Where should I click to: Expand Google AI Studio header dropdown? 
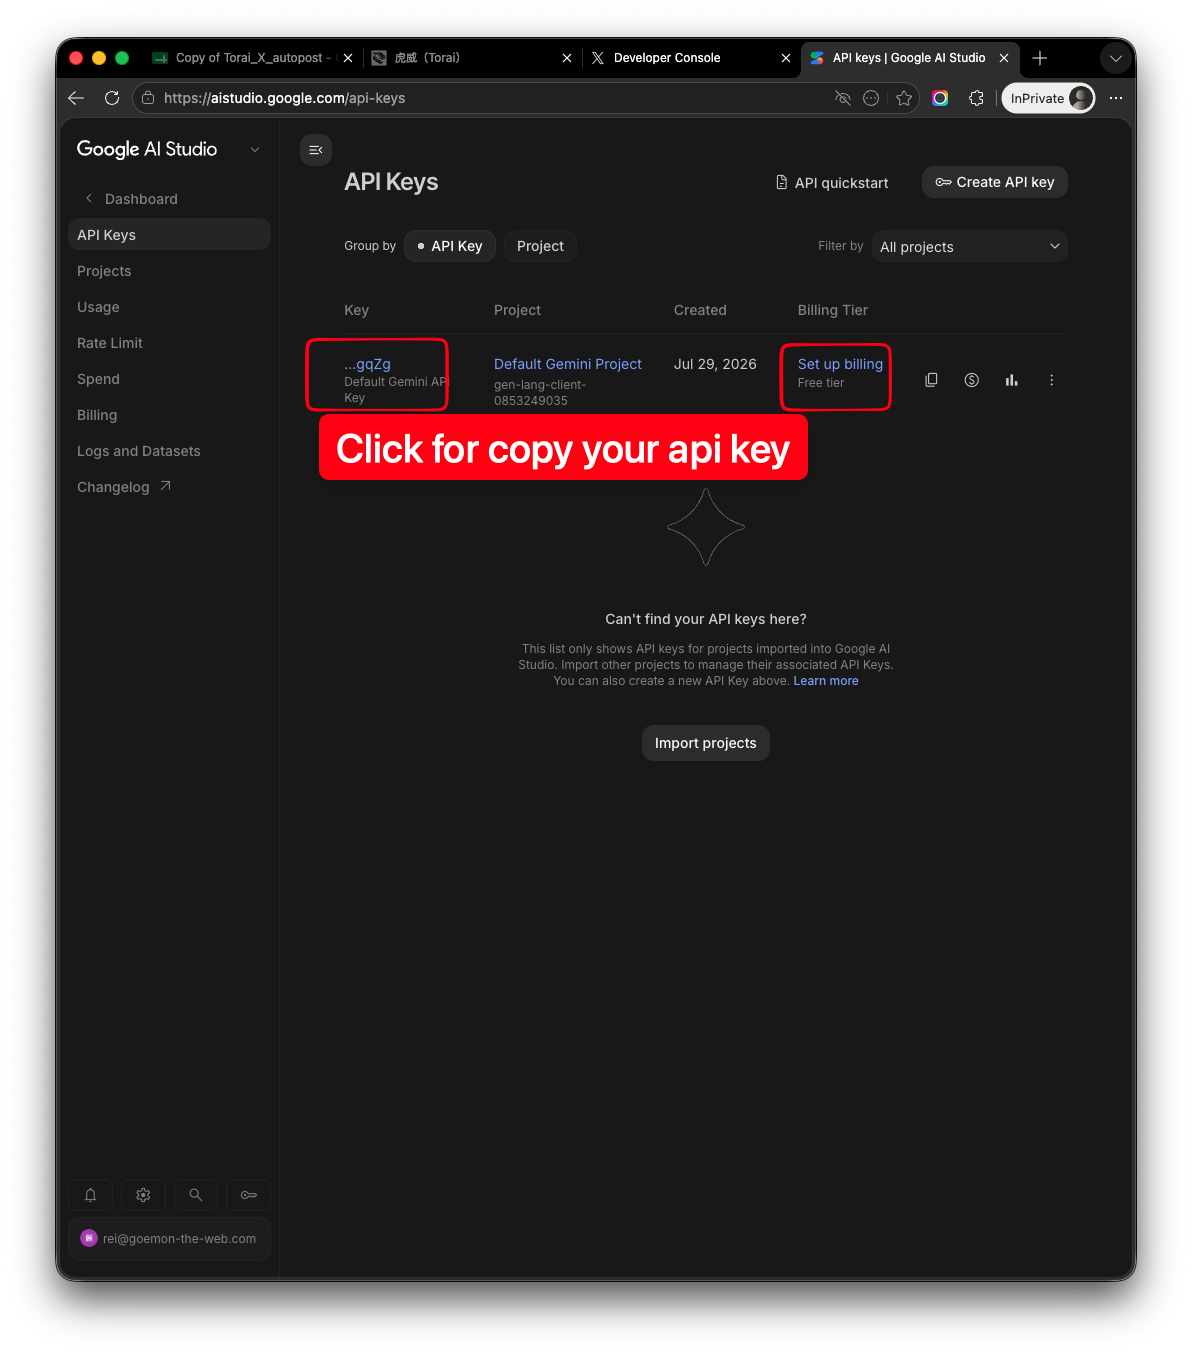pos(255,150)
